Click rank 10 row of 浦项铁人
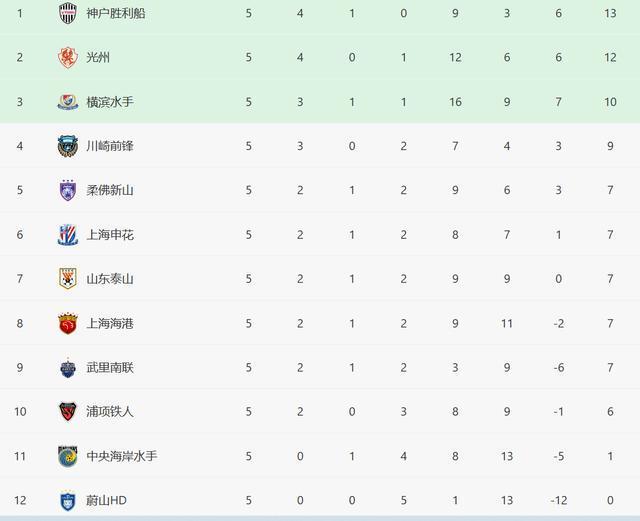The height and width of the screenshot is (521, 640). click(320, 412)
